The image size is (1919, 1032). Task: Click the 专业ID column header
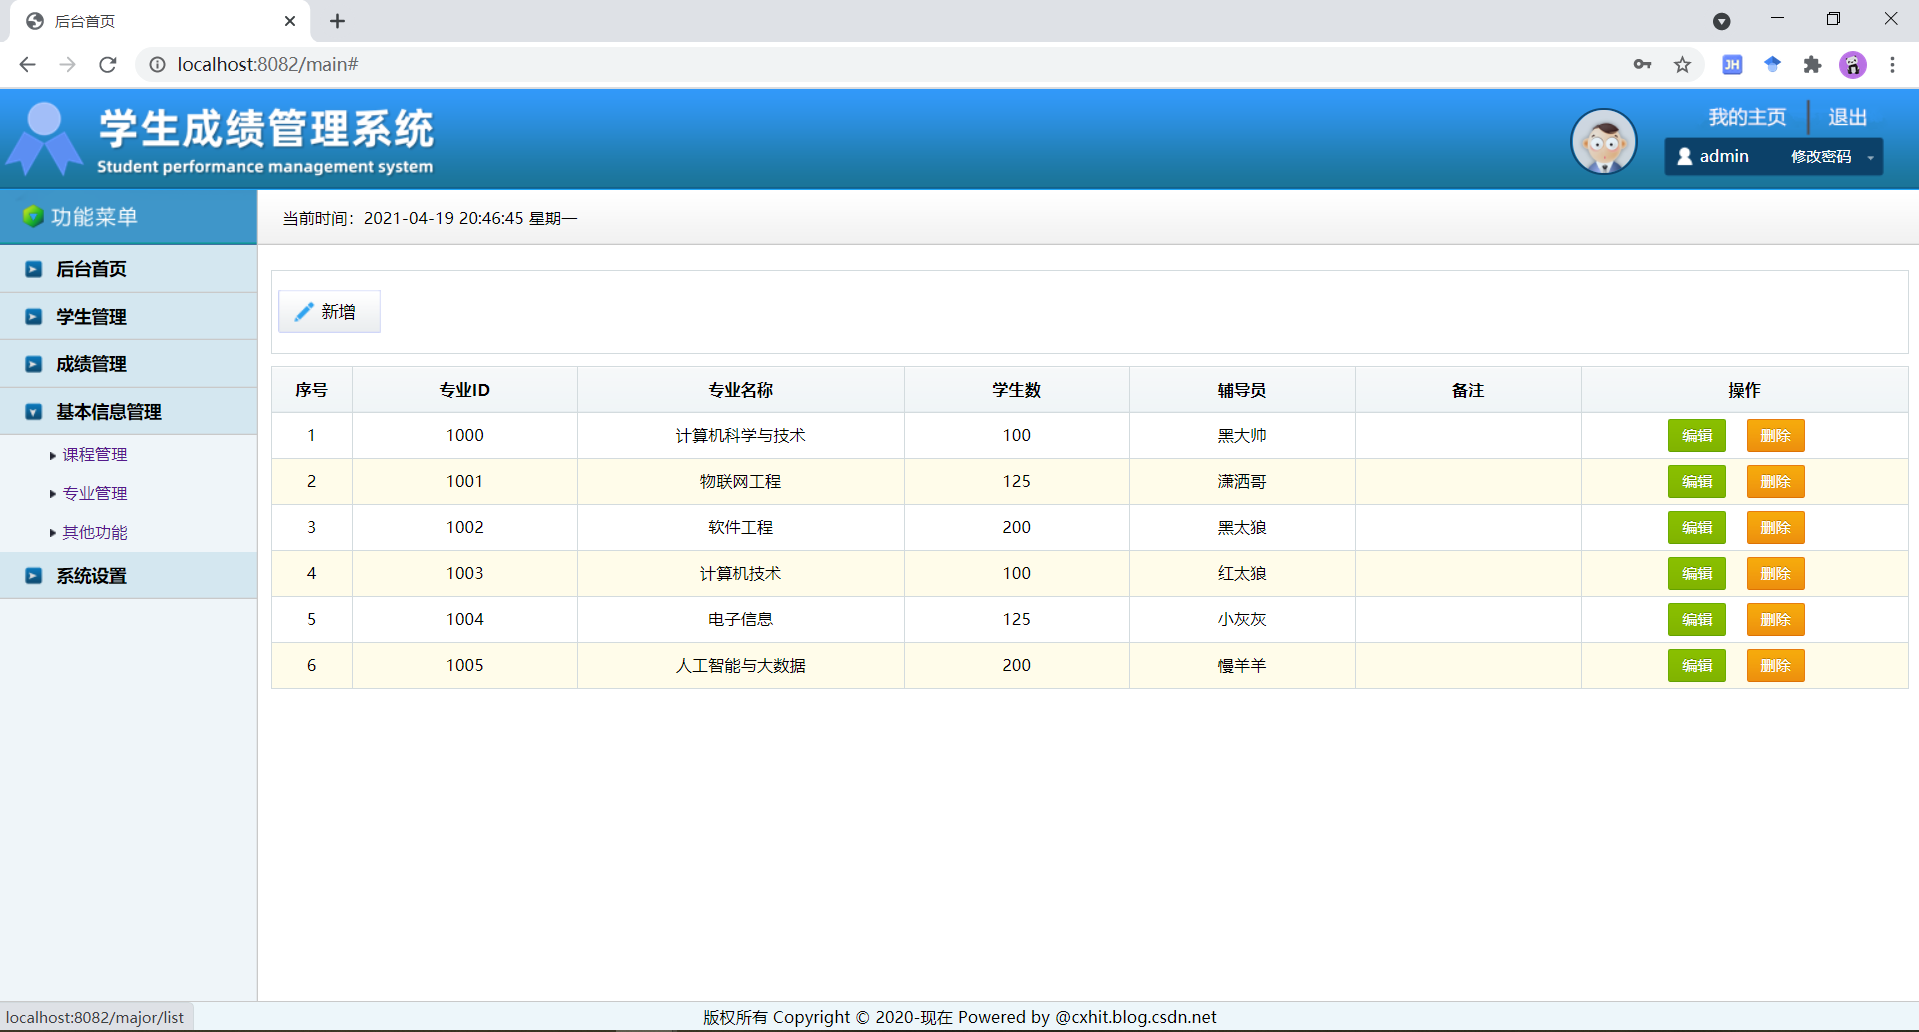[x=465, y=390]
